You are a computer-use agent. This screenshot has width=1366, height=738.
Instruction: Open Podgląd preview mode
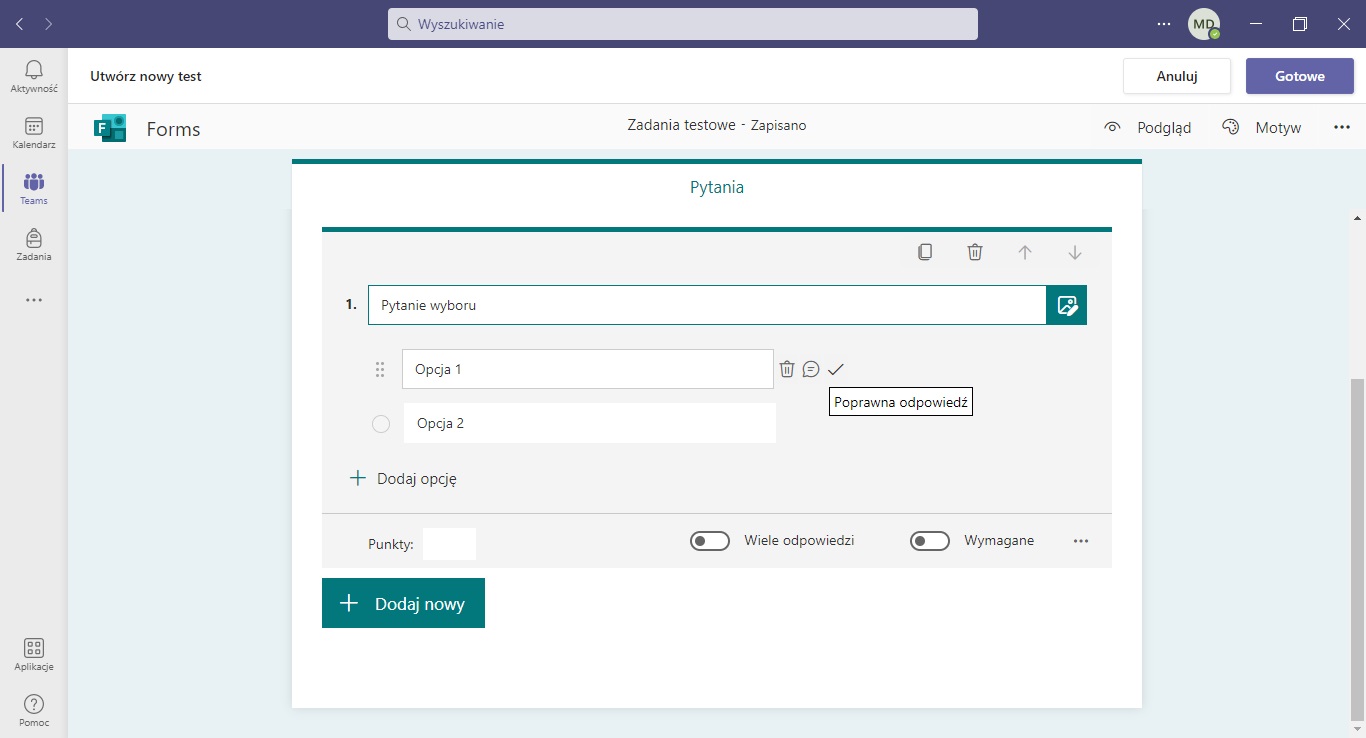[x=1148, y=127]
